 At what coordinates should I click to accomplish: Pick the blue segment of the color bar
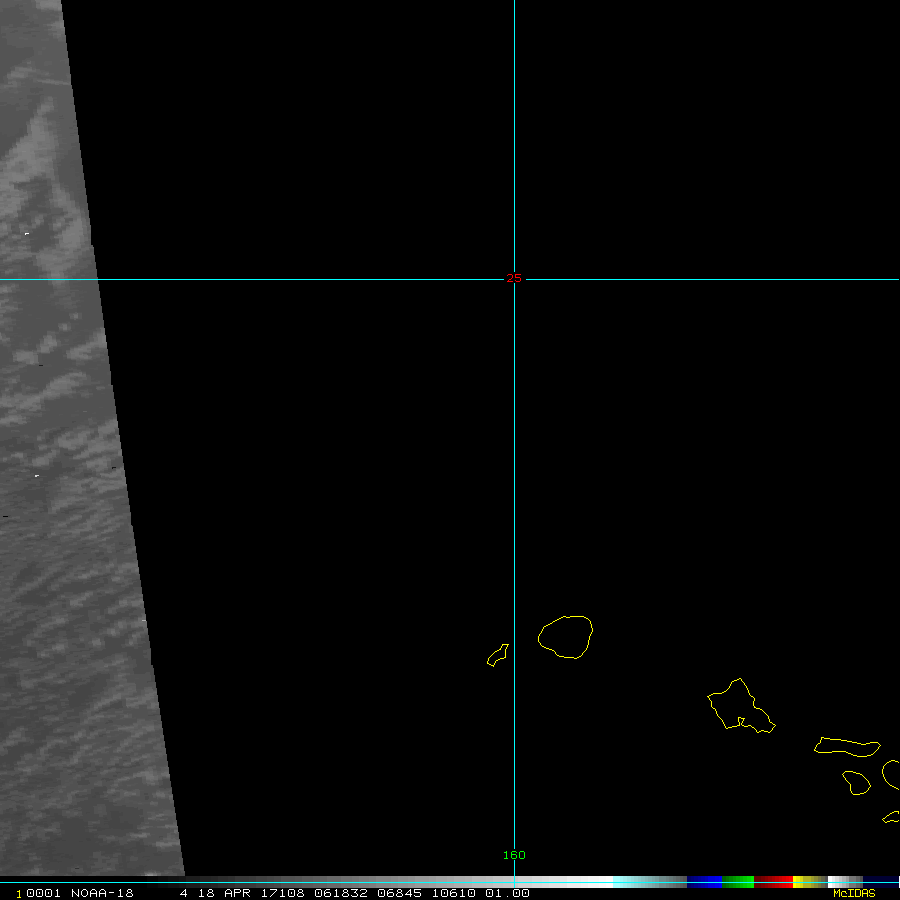(704, 881)
